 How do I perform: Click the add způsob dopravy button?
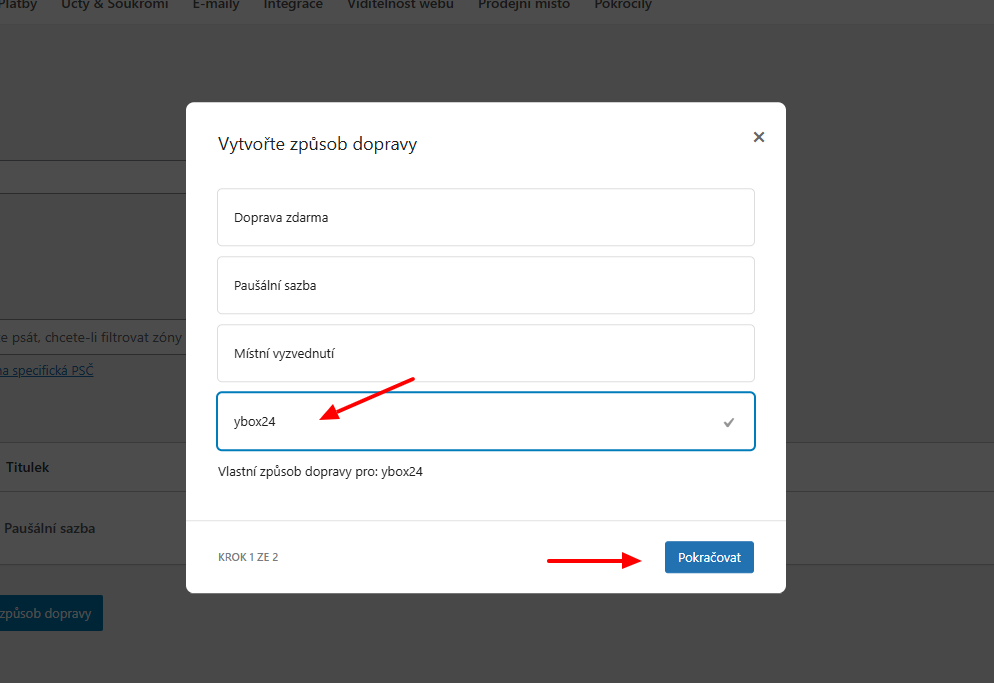tap(50, 613)
